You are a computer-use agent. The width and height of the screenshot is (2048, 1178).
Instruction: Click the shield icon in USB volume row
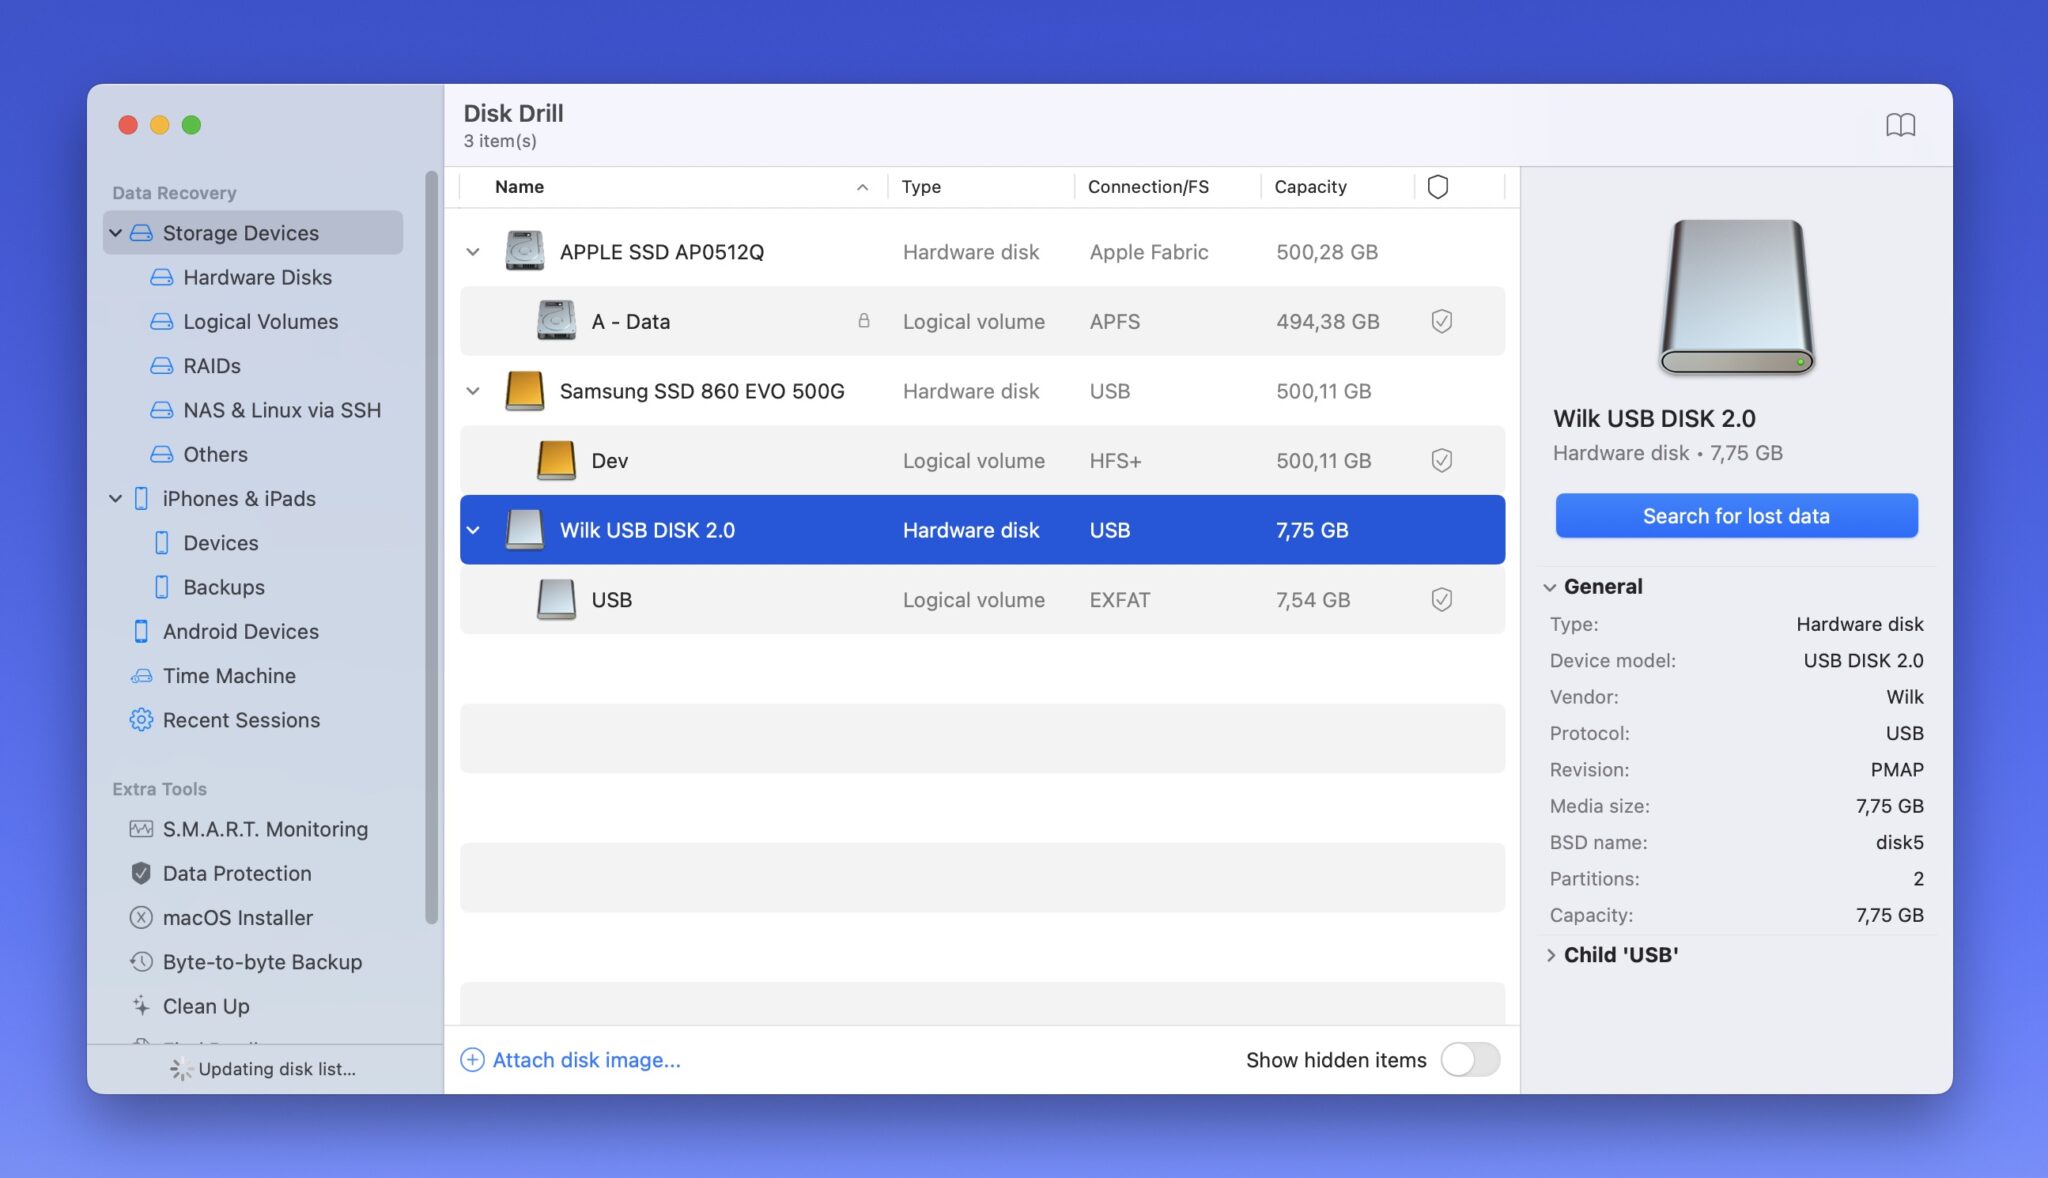tap(1441, 599)
